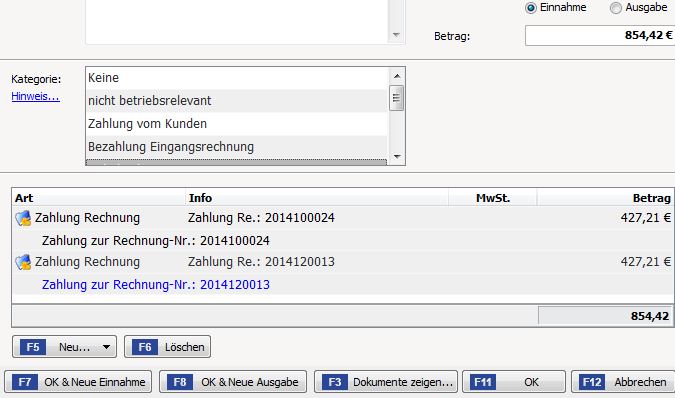
Task: Click the 427,21 € amount of invoice 2014120013
Action: [x=646, y=262]
